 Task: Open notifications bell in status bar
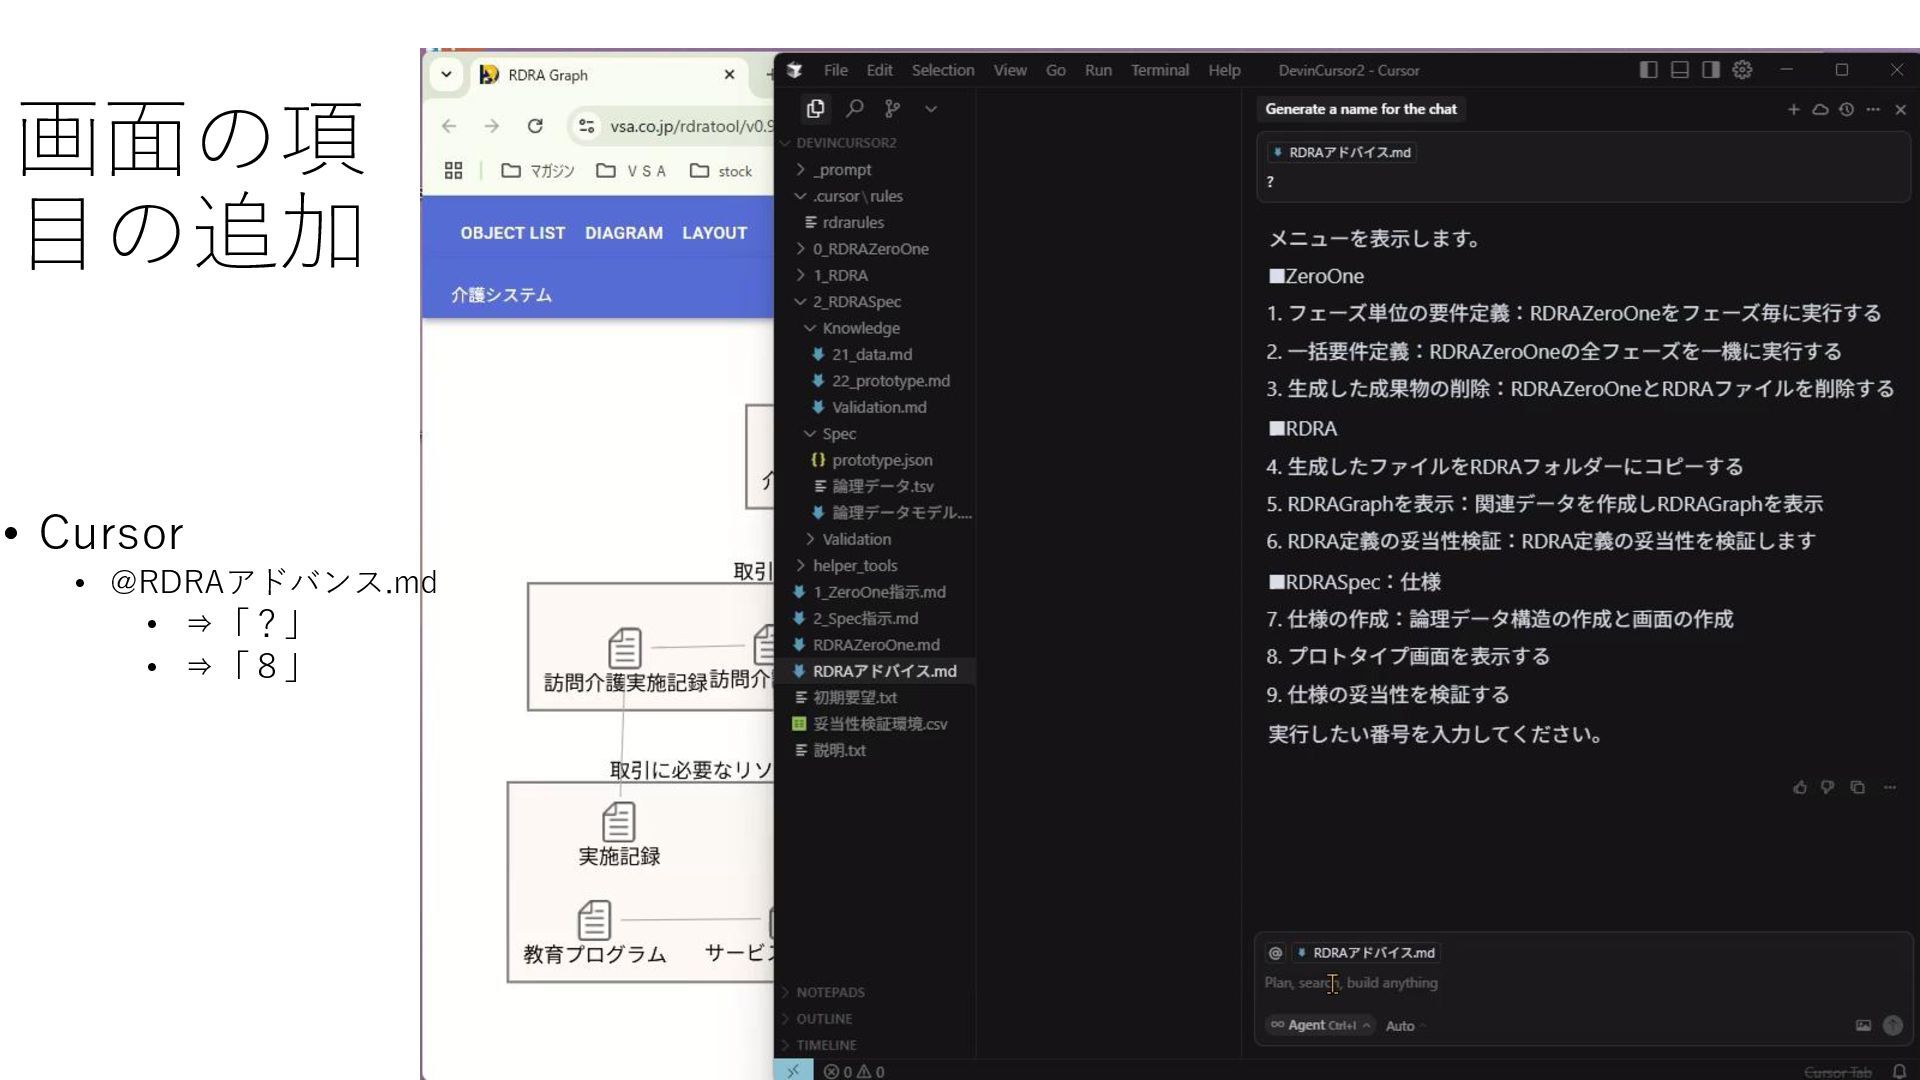(1899, 1071)
